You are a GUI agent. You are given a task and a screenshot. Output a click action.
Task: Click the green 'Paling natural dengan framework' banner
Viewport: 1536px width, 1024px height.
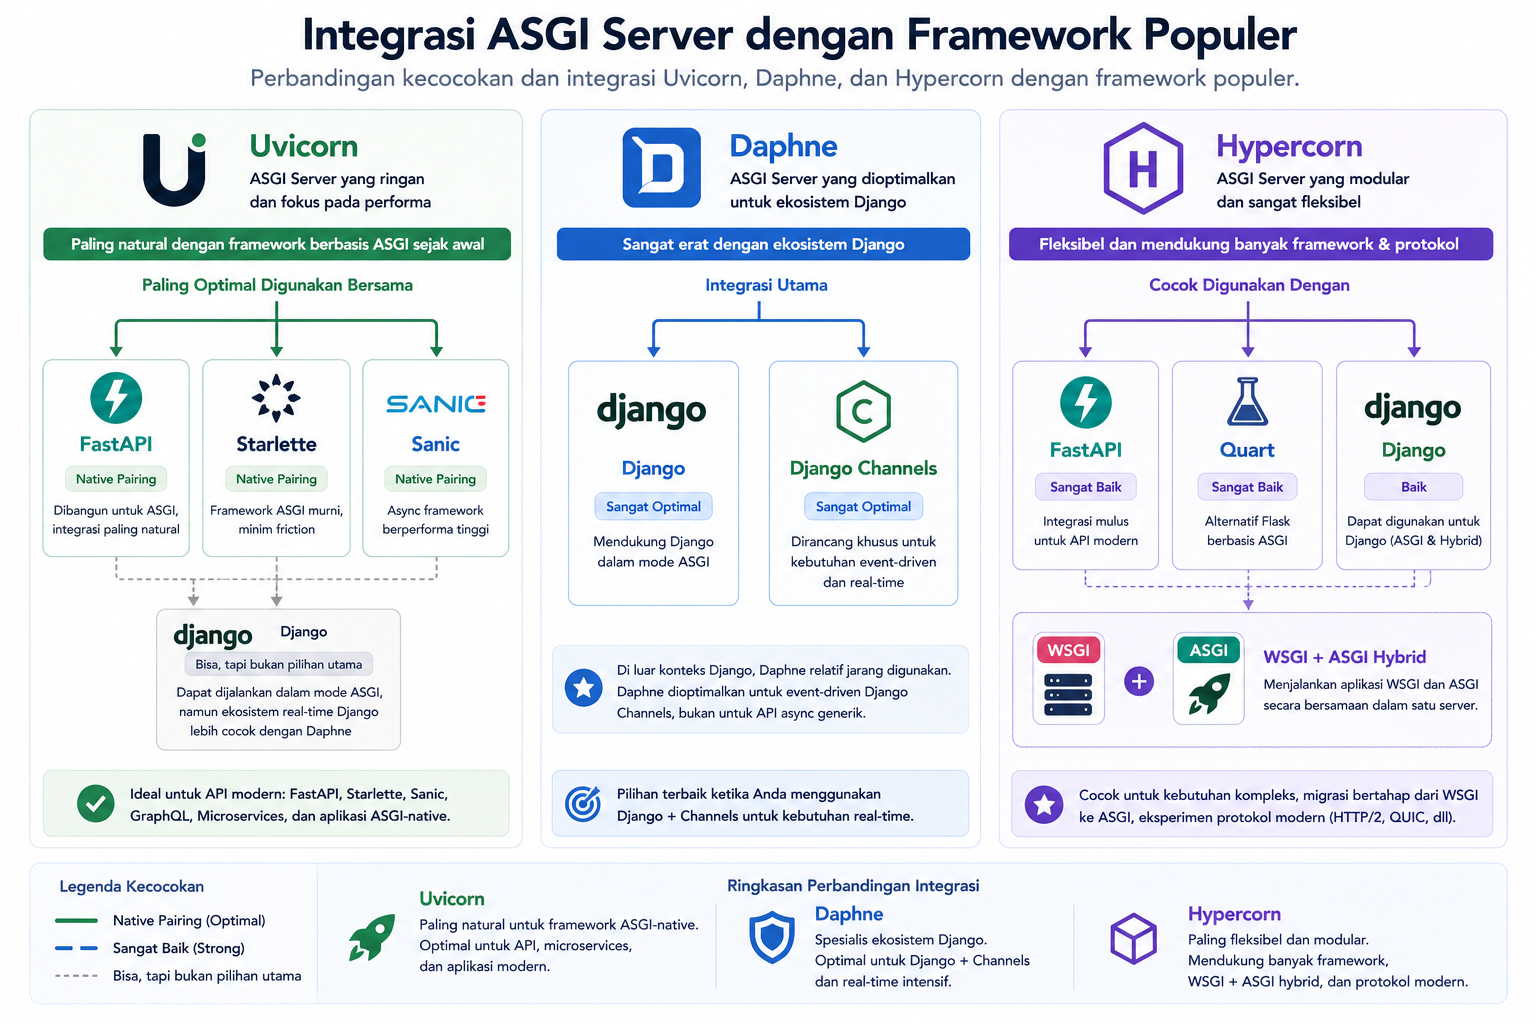(x=277, y=244)
